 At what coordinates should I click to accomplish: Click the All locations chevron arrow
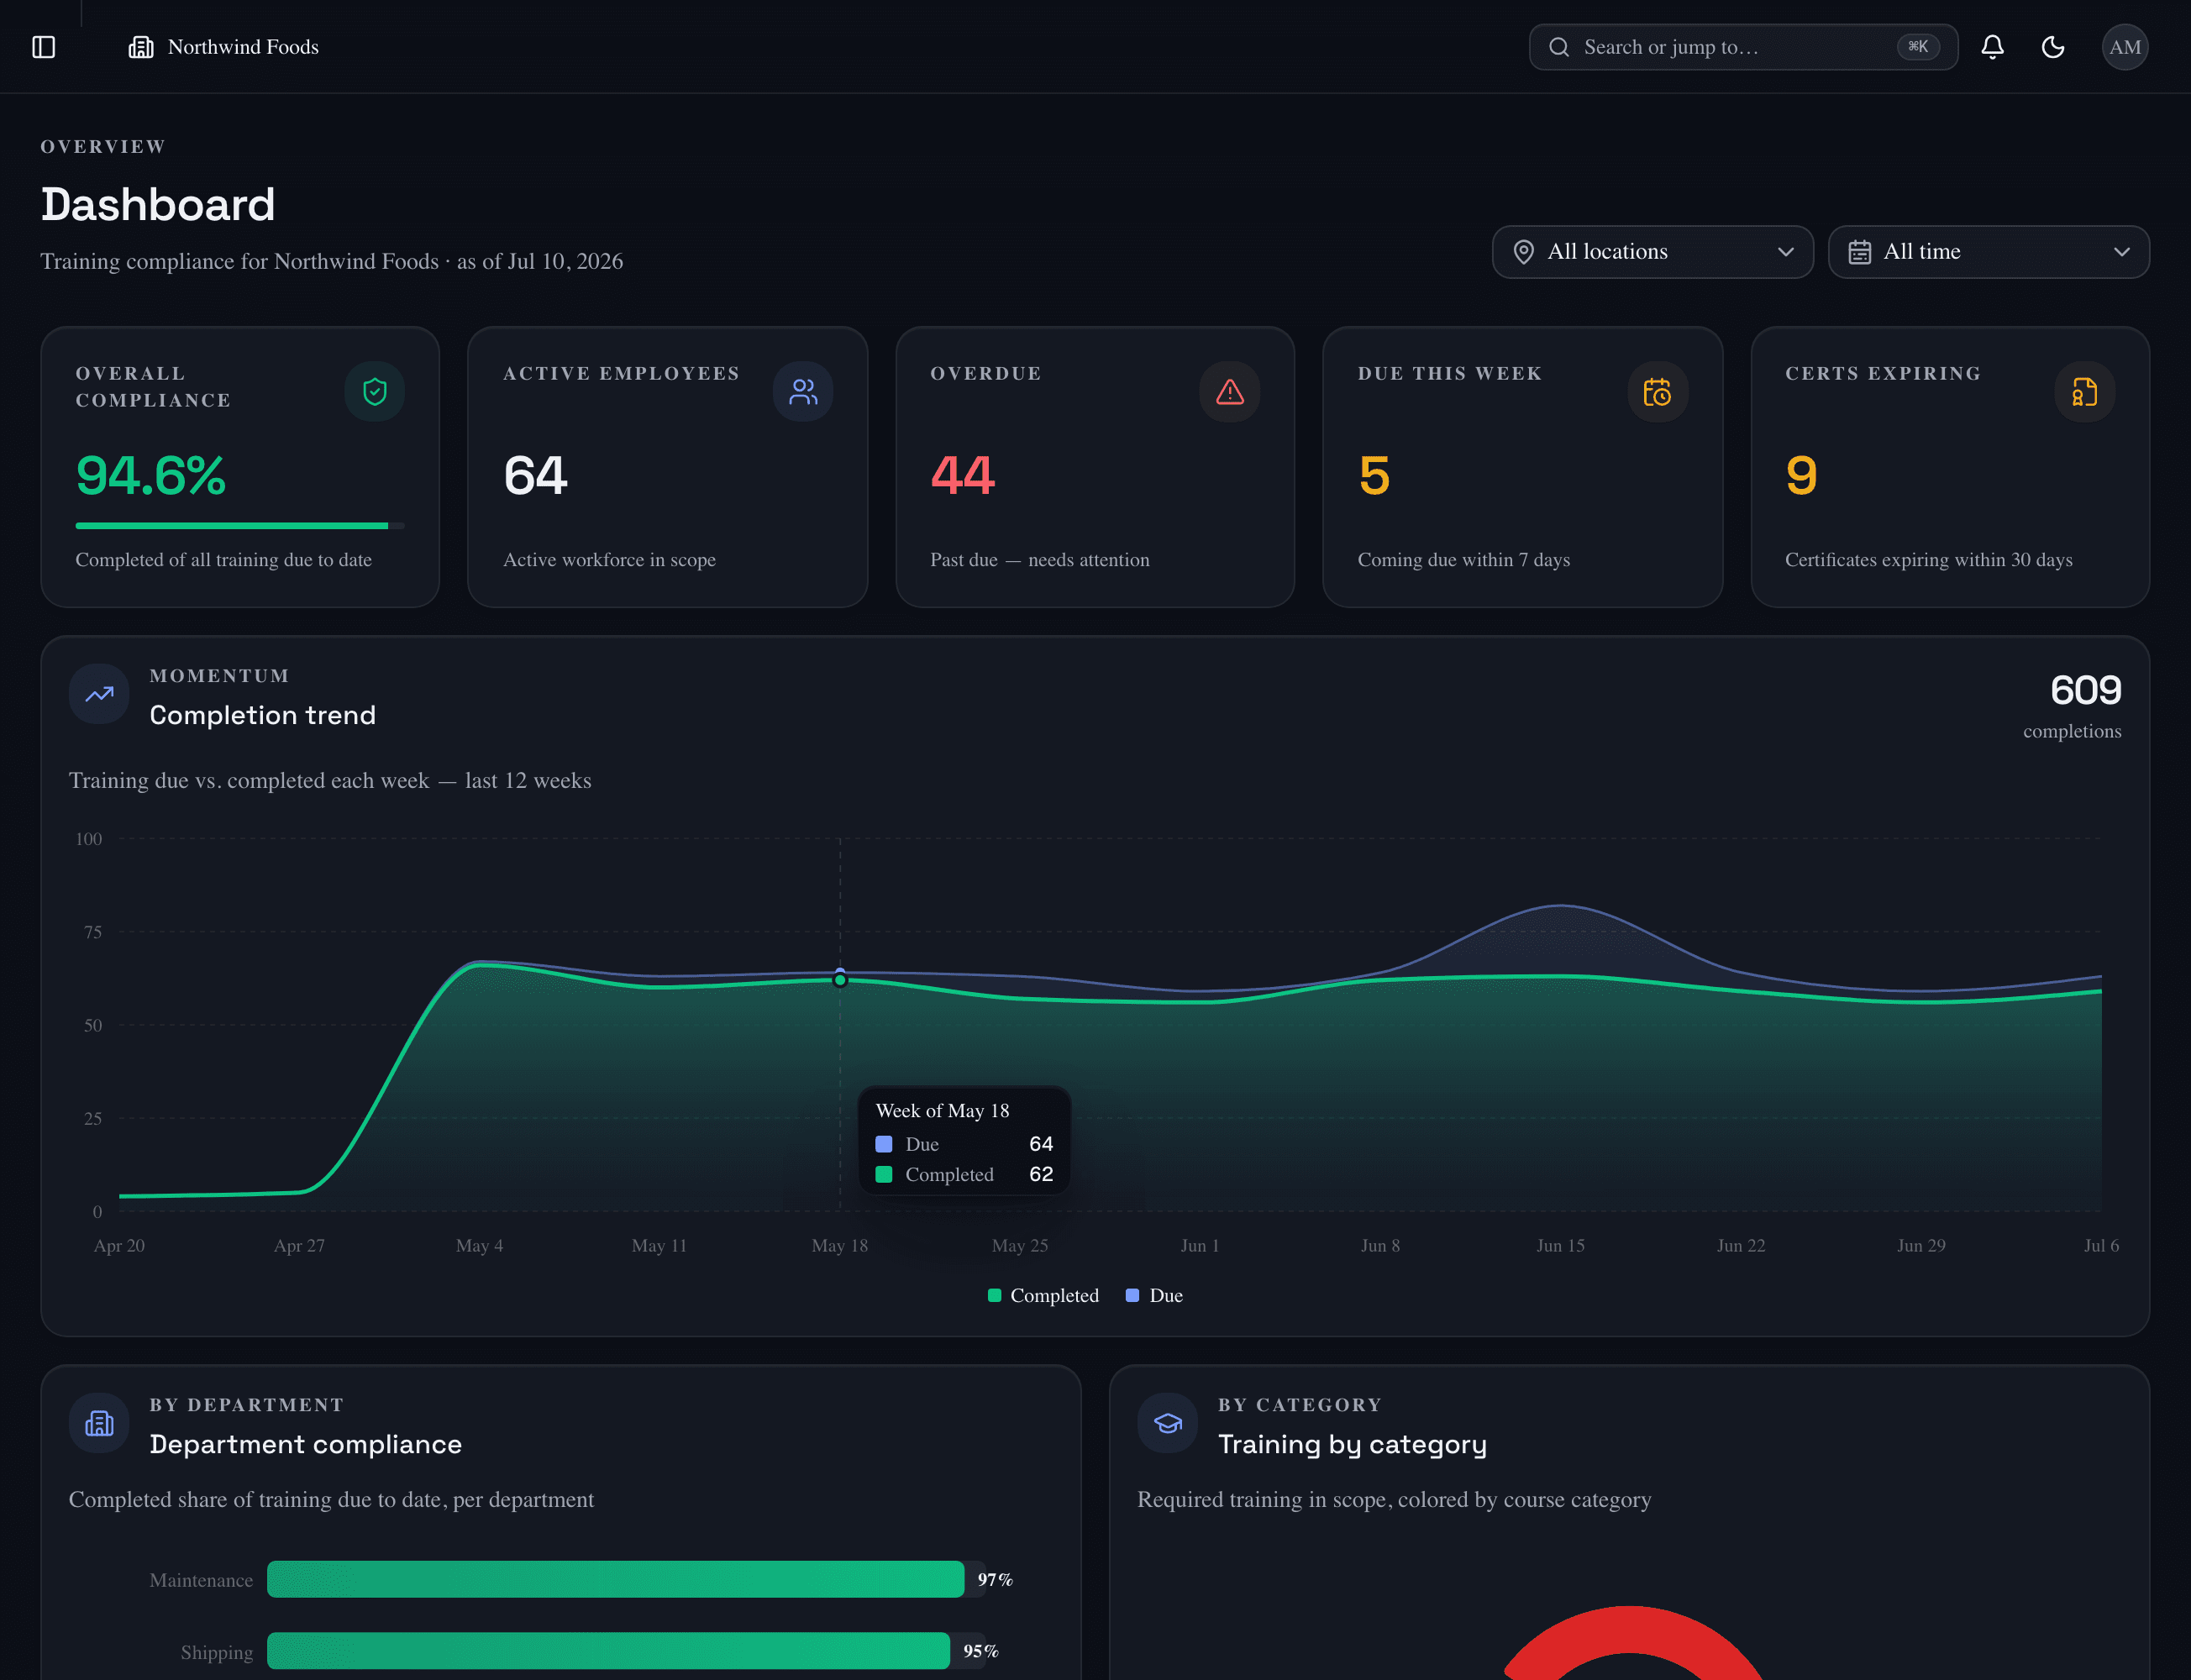(1785, 252)
